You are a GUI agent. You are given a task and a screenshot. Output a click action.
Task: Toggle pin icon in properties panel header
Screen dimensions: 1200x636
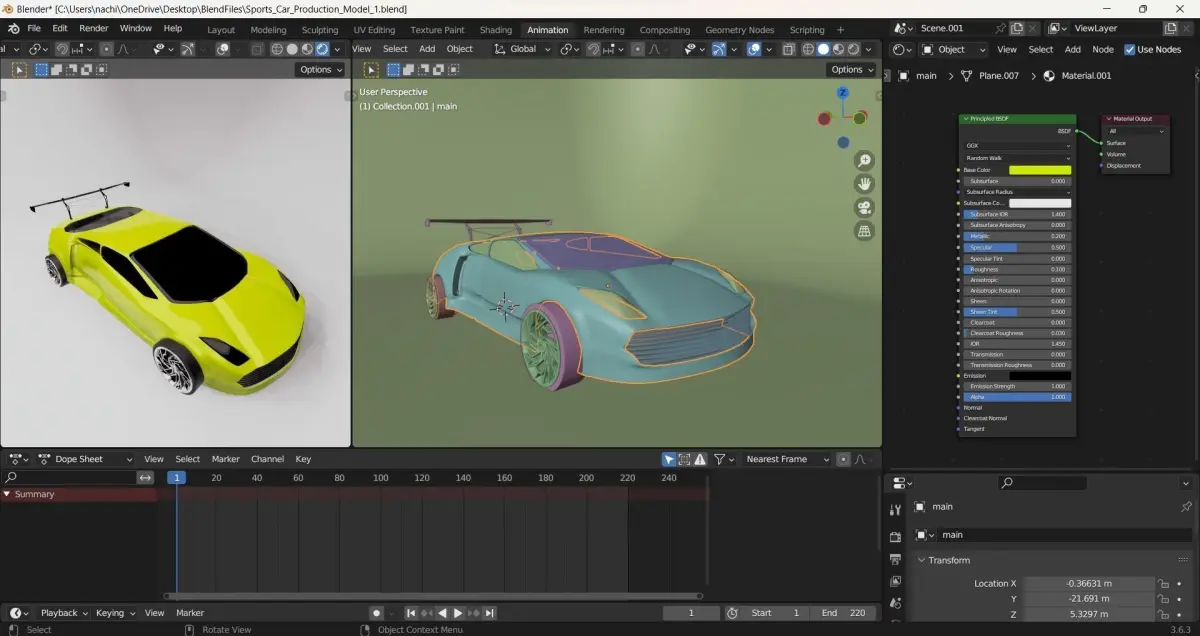click(x=1186, y=507)
